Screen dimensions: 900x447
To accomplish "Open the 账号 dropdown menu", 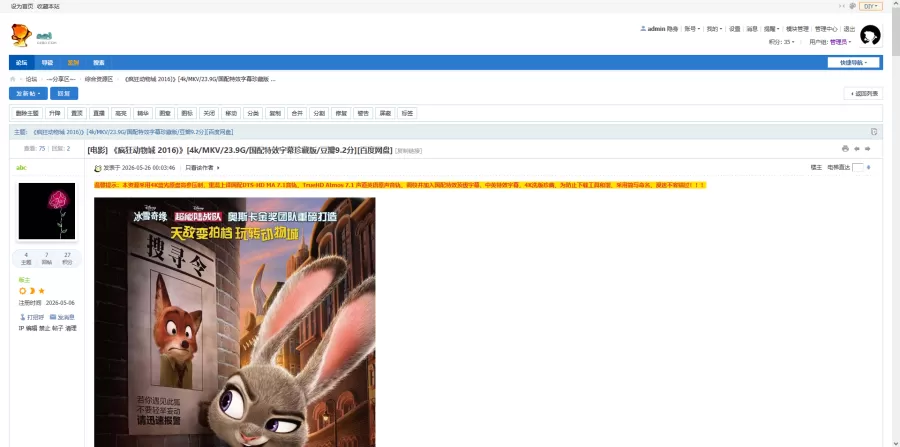I will [692, 29].
